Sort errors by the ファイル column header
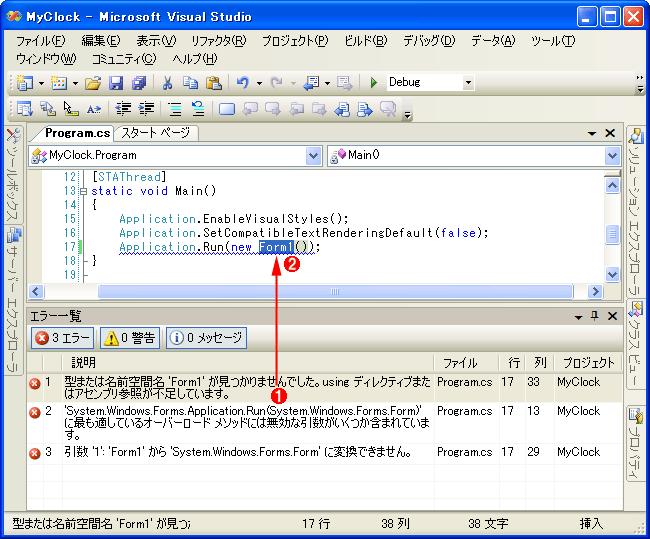This screenshot has width=650, height=539. tap(466, 363)
